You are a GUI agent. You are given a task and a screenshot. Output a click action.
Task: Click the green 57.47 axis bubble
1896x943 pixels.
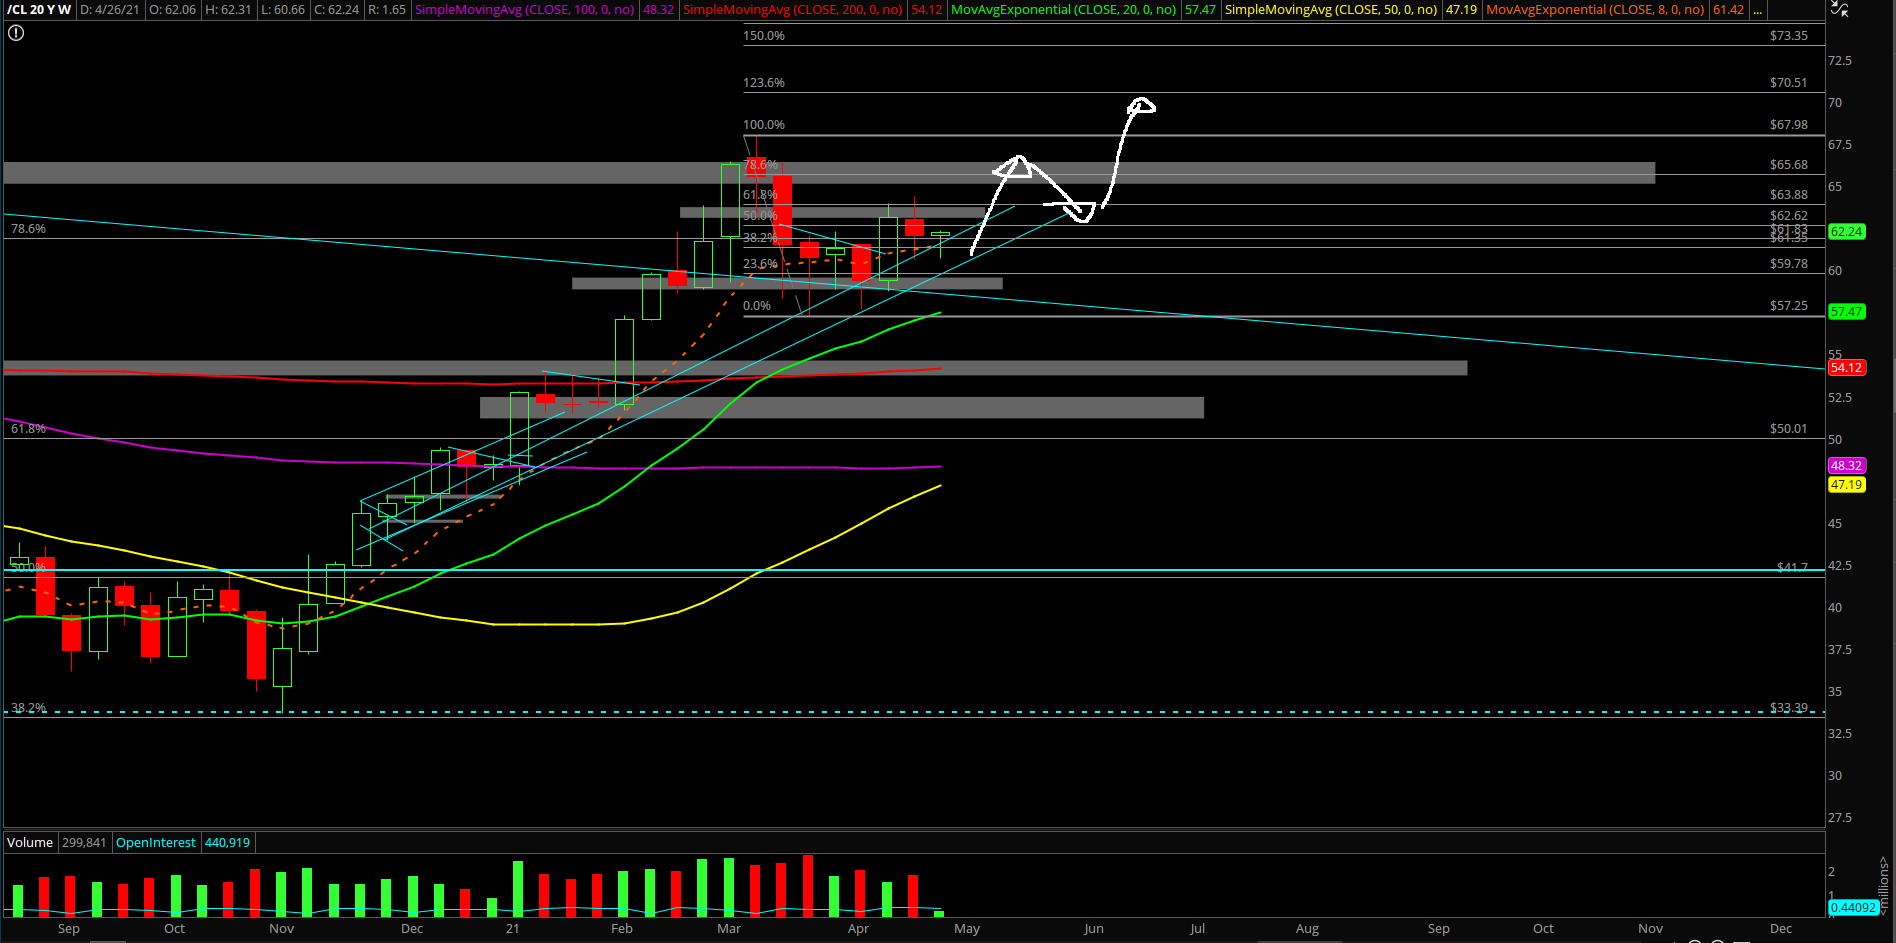[1846, 311]
